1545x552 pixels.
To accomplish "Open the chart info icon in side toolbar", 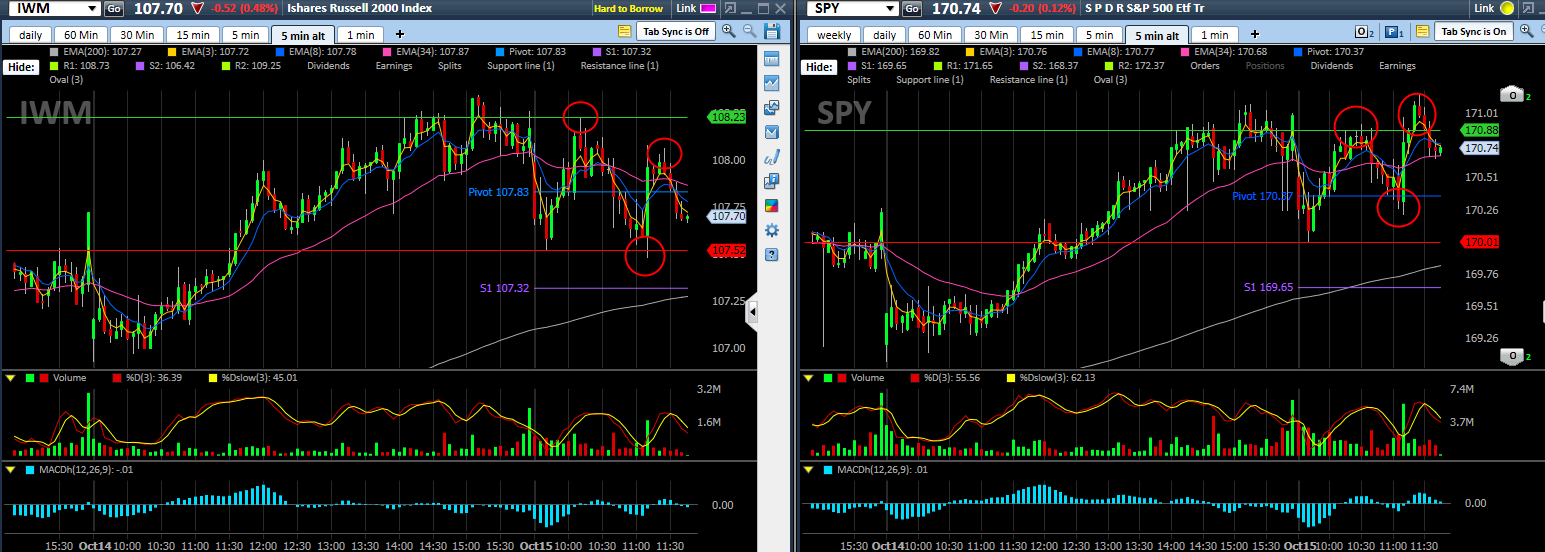I will click(771, 181).
